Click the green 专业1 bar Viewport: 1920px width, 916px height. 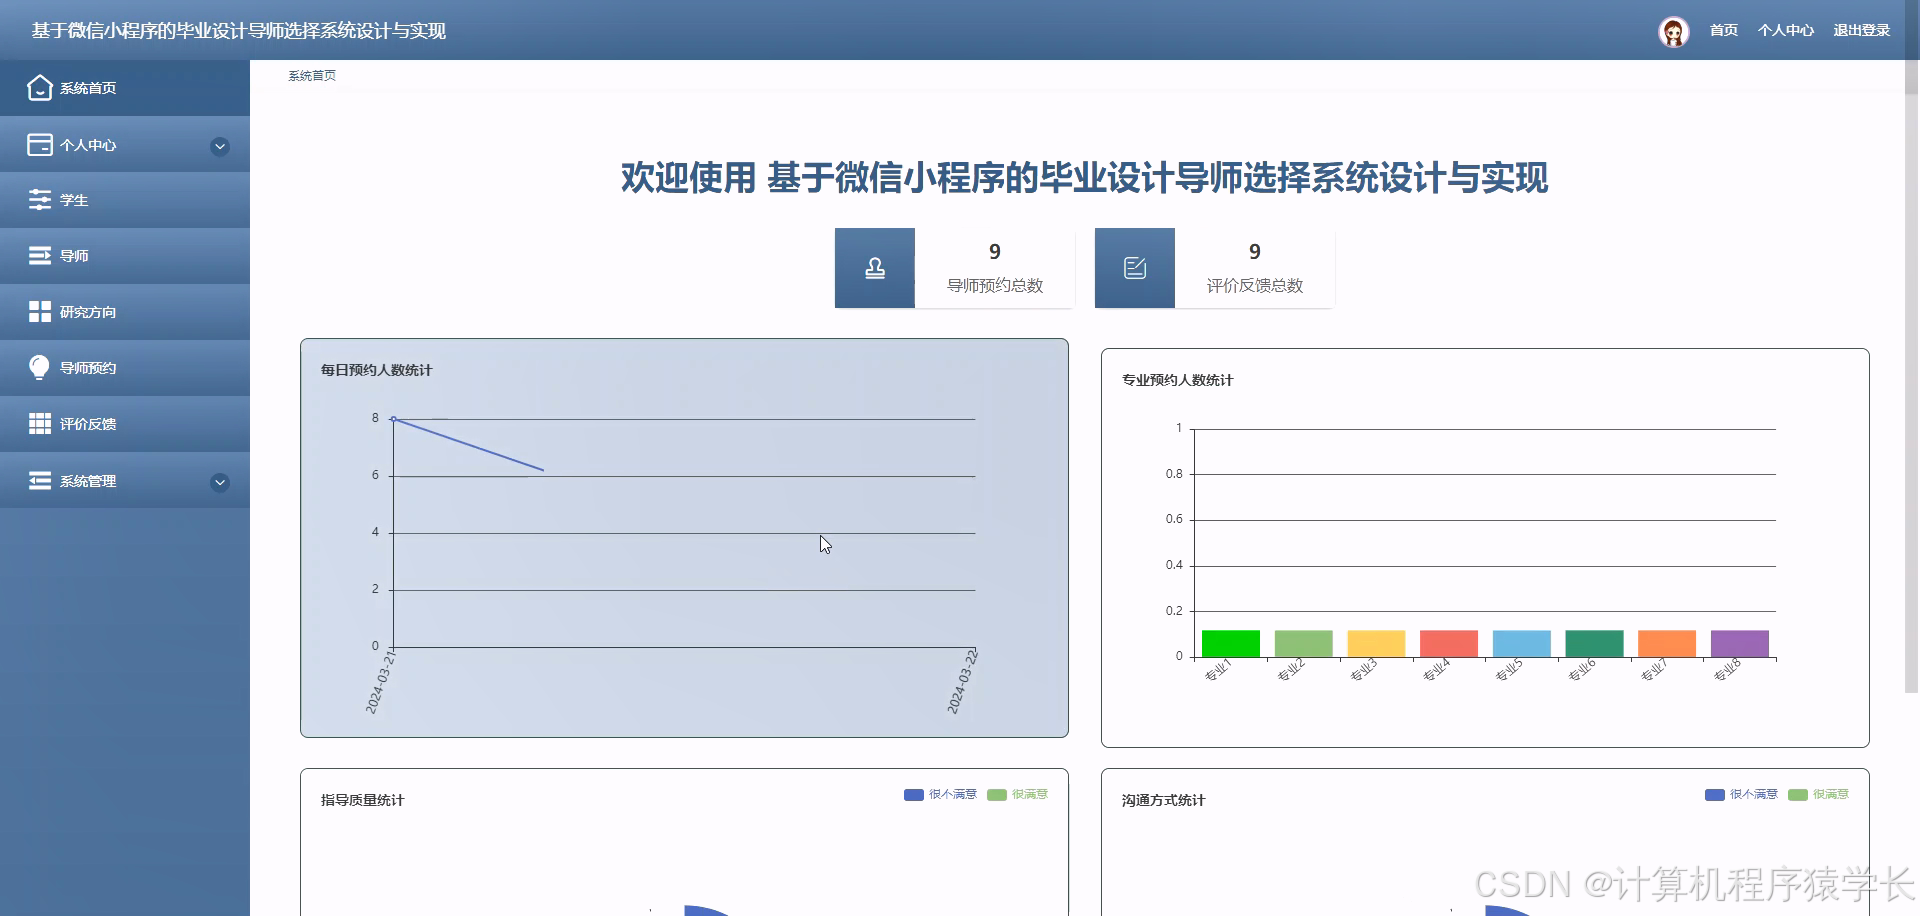coord(1230,643)
